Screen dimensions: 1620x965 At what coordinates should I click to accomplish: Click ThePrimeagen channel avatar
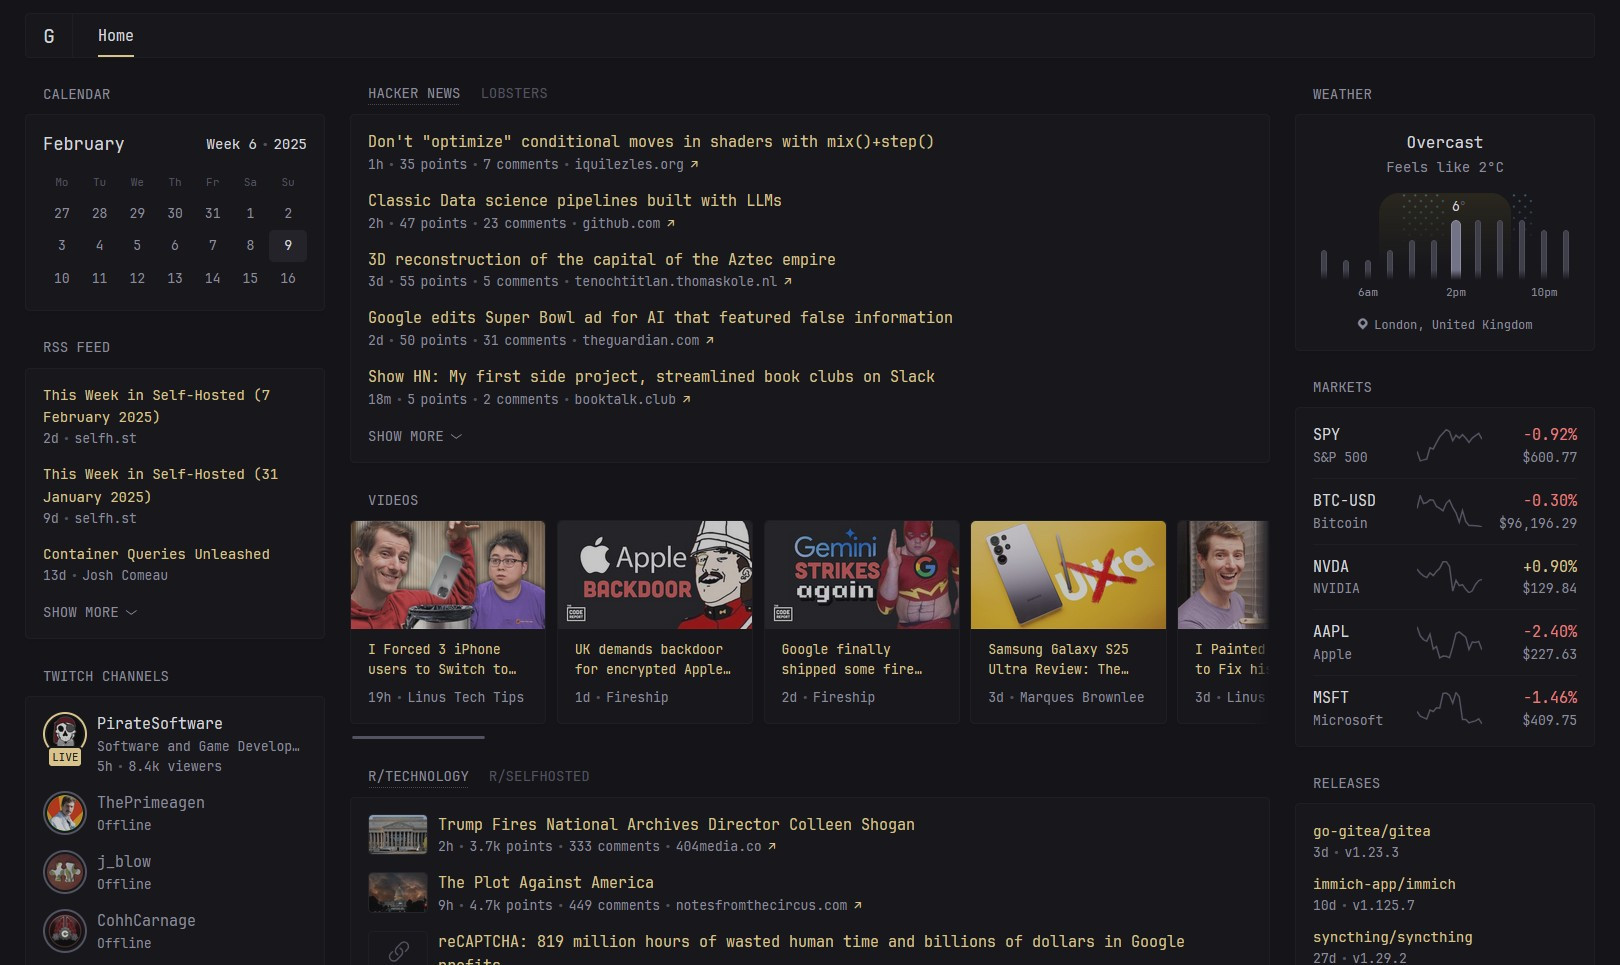click(65, 813)
